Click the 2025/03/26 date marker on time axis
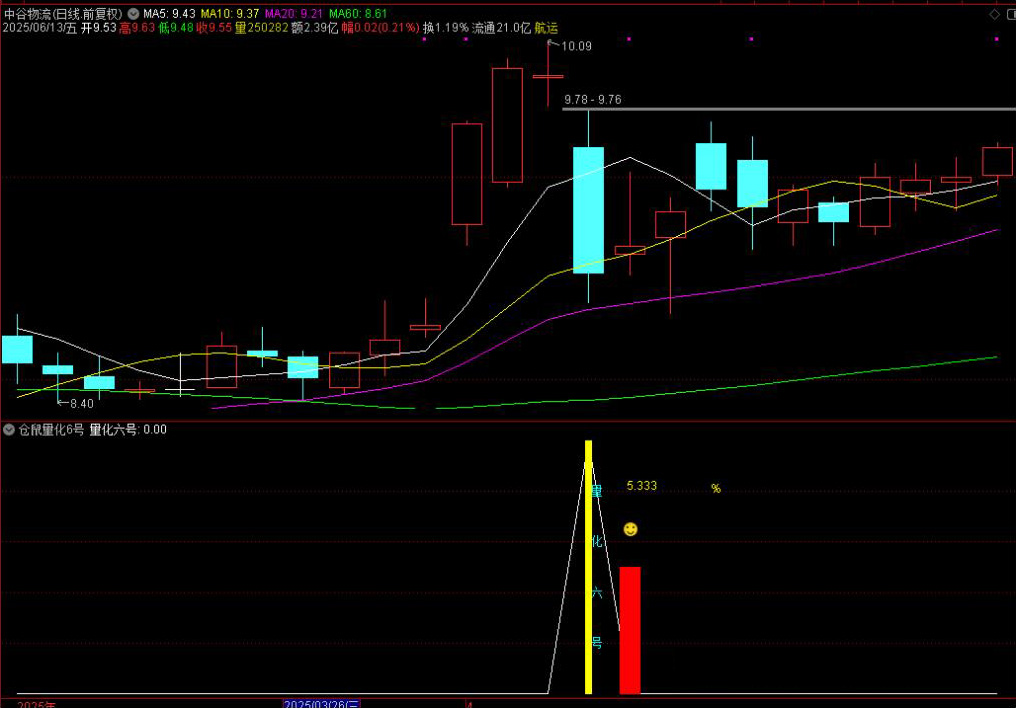The height and width of the screenshot is (708, 1016). click(x=321, y=703)
